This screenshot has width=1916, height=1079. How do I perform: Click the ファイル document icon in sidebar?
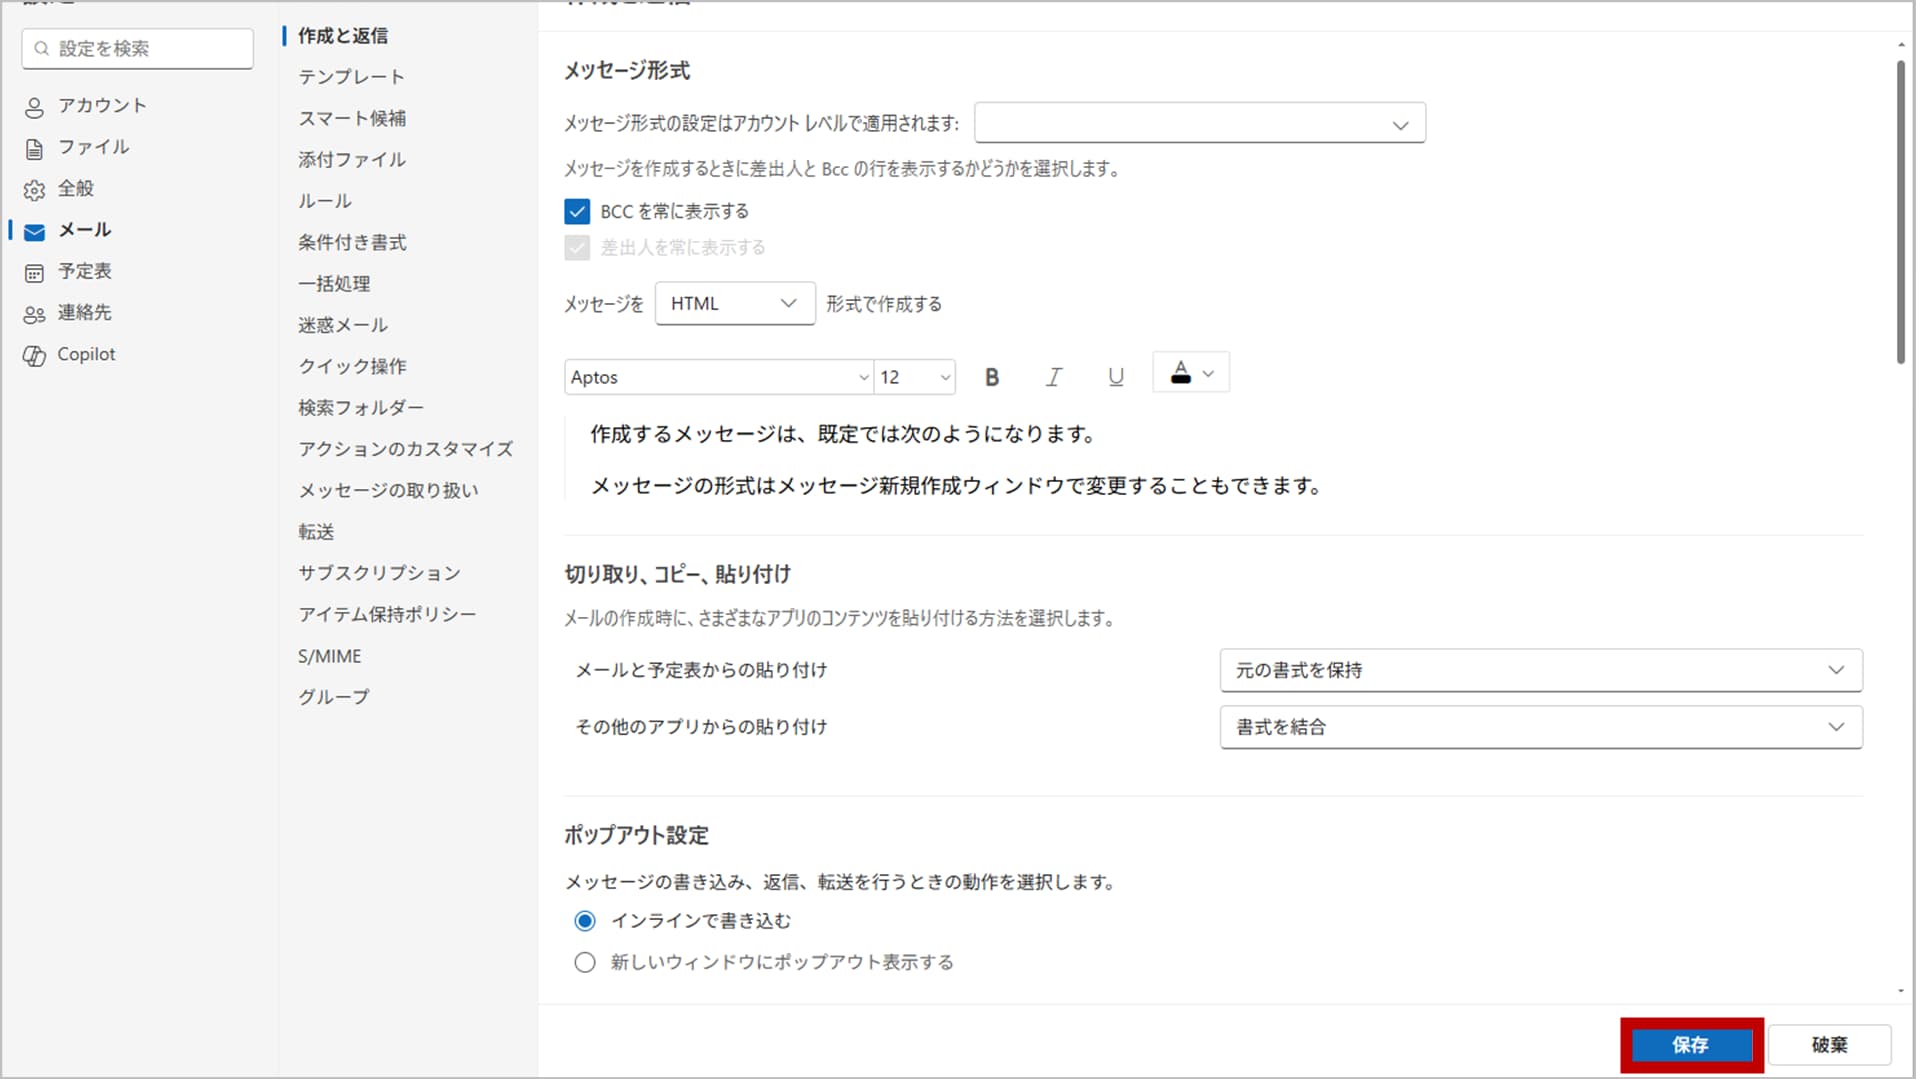tap(34, 149)
